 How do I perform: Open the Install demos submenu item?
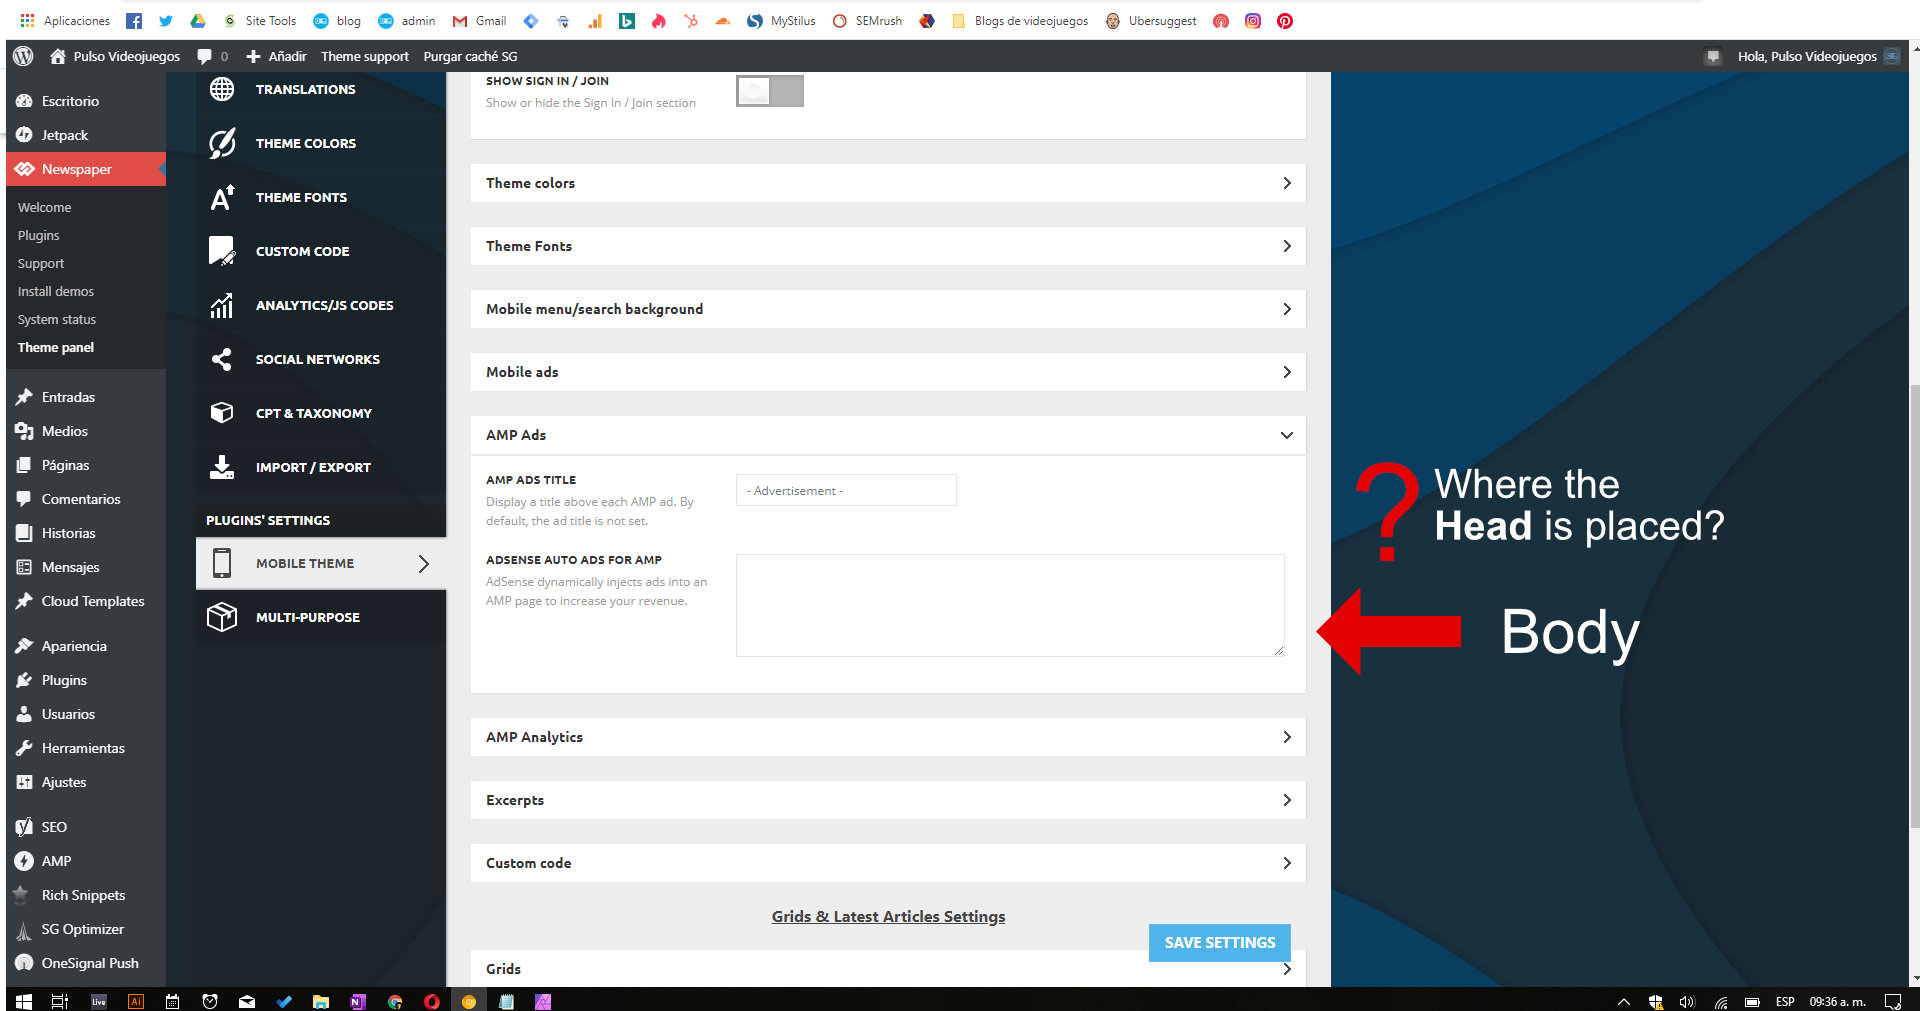coord(56,291)
